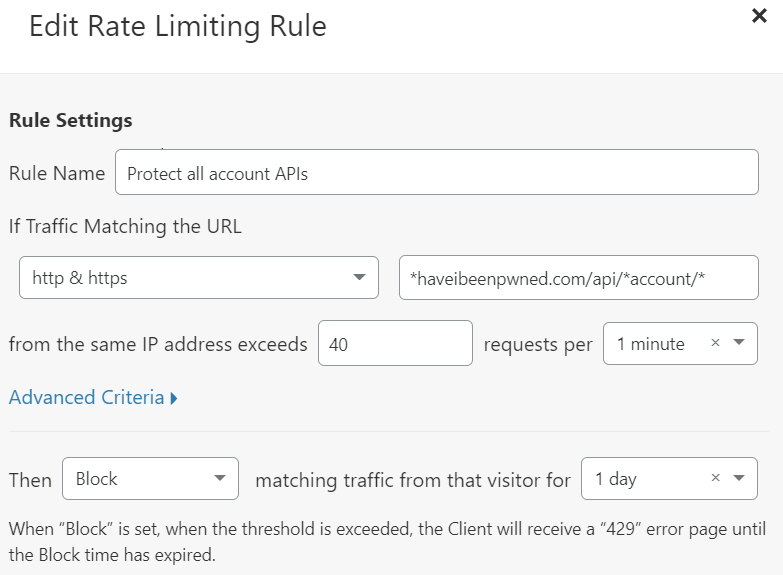Click the Rule Settings heading
Image resolution: width=783 pixels, height=575 pixels.
coord(71,120)
